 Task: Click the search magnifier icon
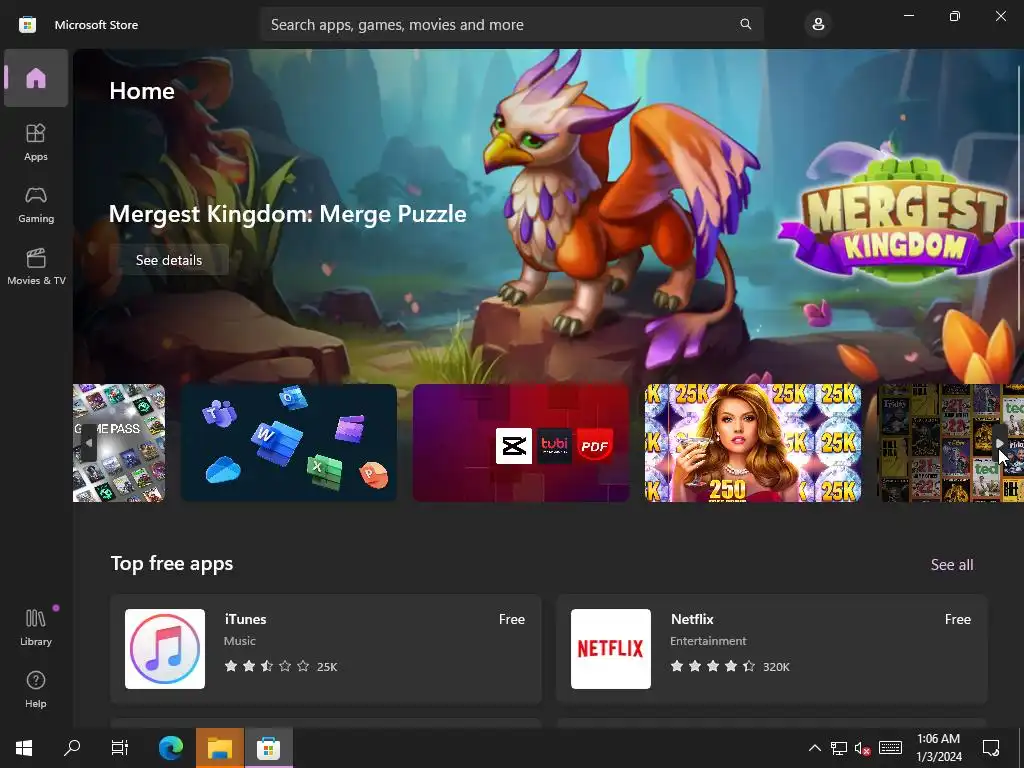click(x=746, y=24)
